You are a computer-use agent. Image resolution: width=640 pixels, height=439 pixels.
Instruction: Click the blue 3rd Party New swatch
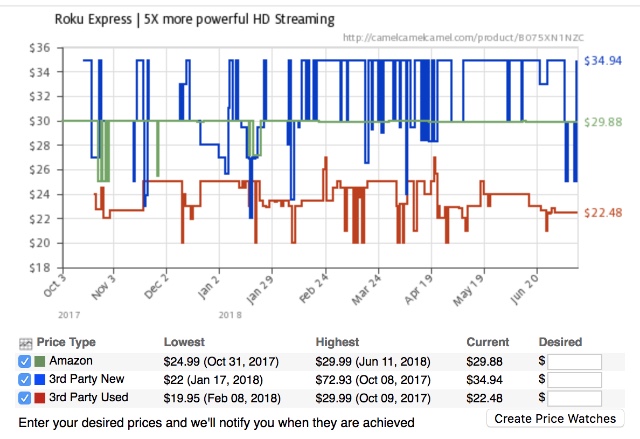click(x=40, y=380)
